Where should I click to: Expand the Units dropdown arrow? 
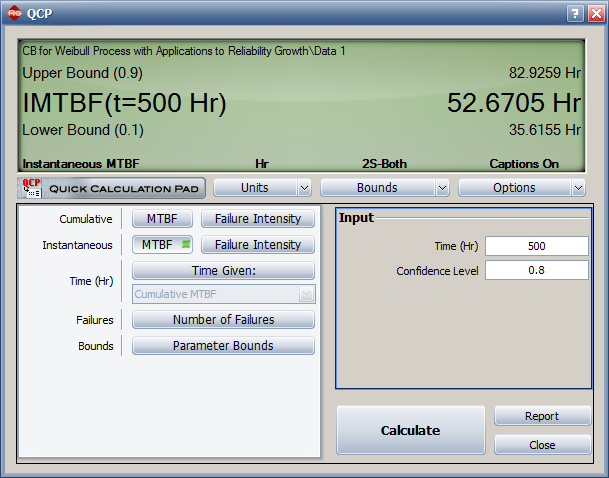click(x=304, y=188)
